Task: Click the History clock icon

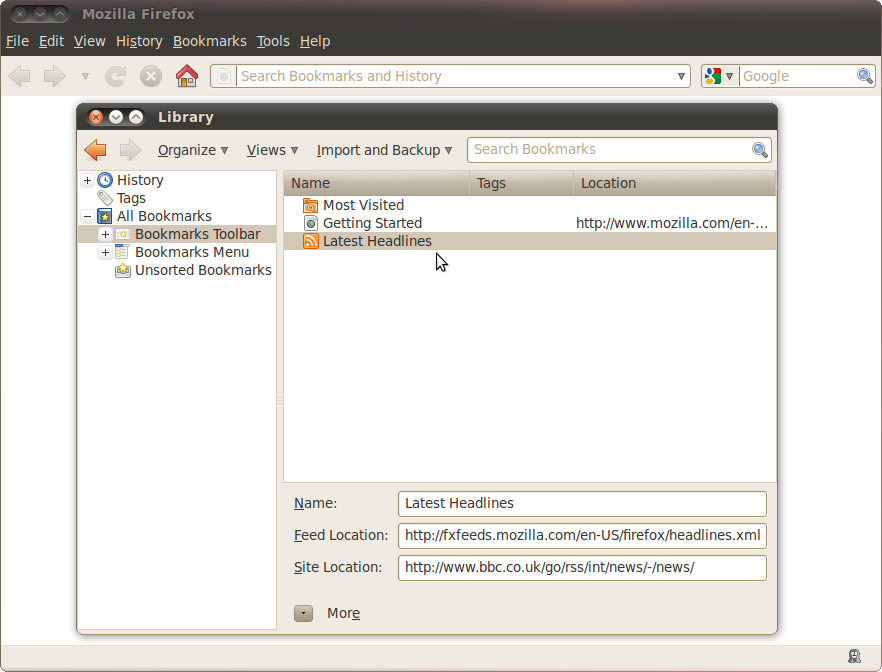Action: pyautogui.click(x=105, y=180)
